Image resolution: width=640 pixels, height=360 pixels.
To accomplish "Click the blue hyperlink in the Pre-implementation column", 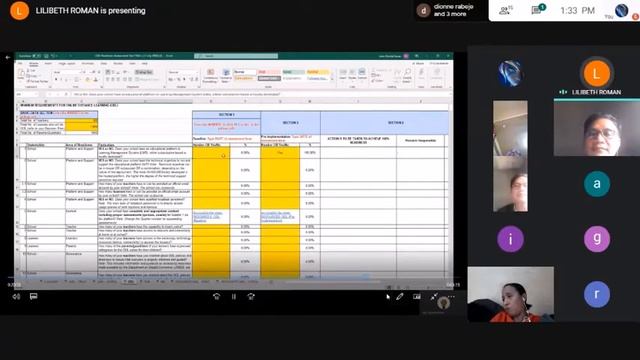I will click(x=278, y=217).
